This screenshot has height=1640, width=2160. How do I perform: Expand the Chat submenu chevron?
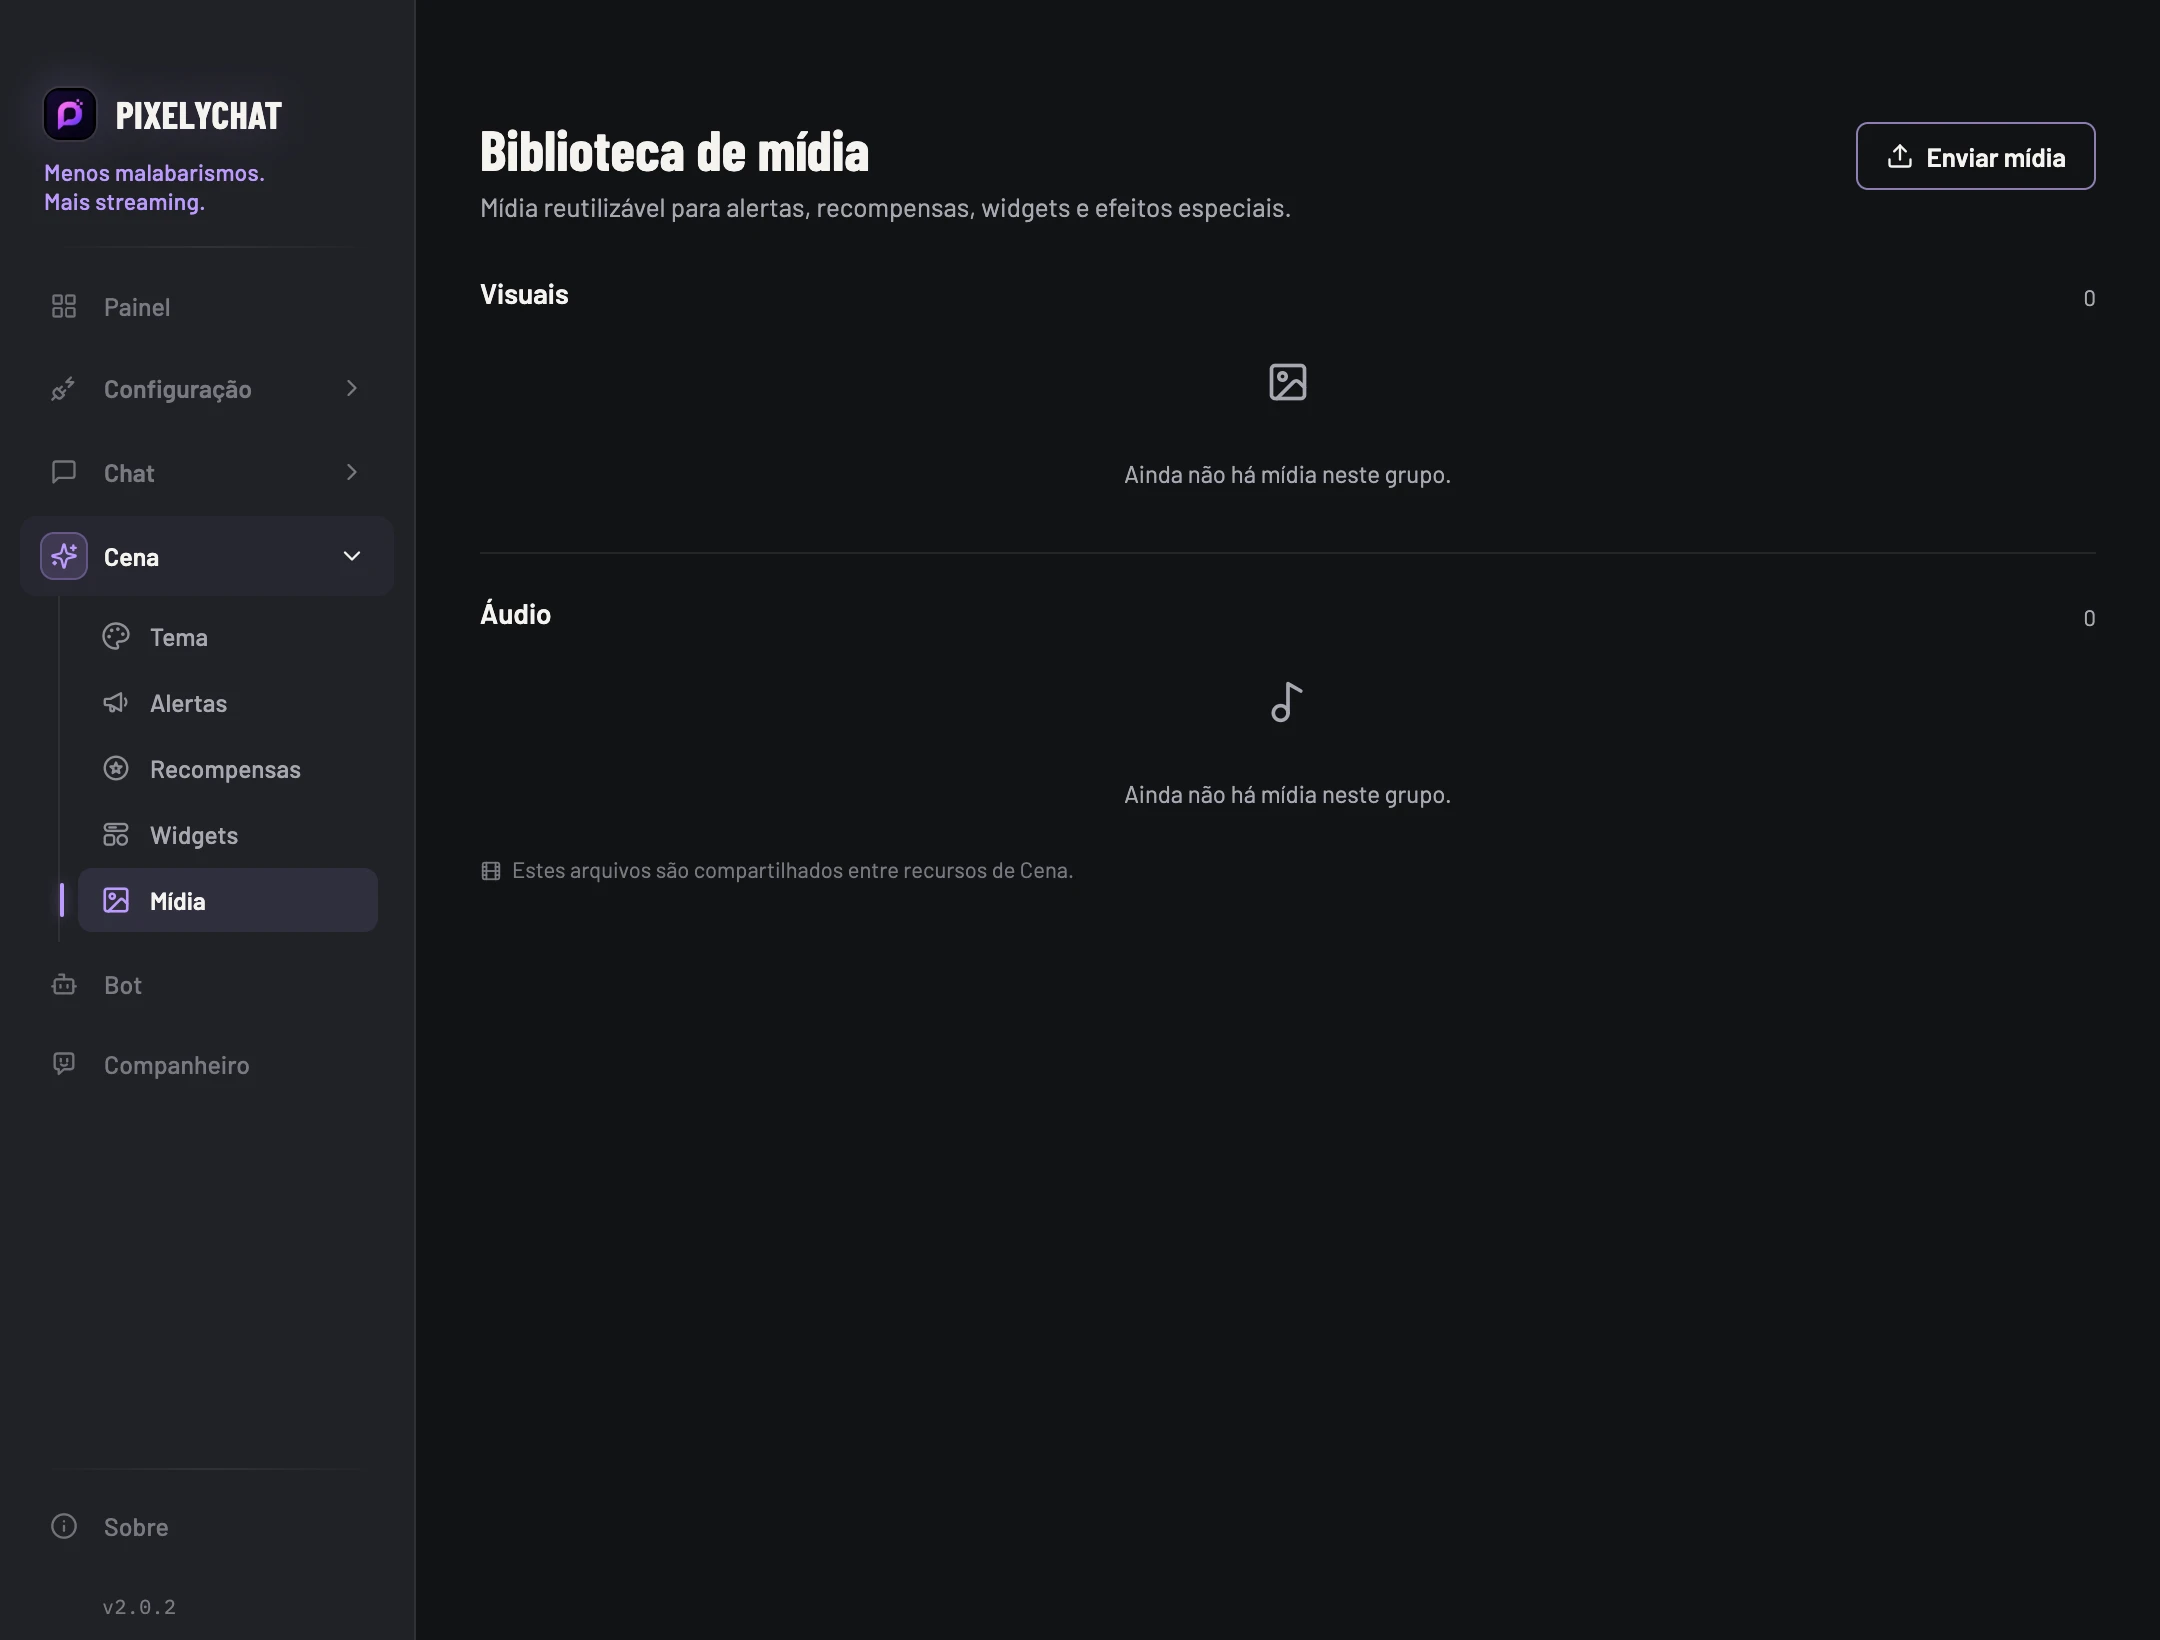tap(351, 472)
